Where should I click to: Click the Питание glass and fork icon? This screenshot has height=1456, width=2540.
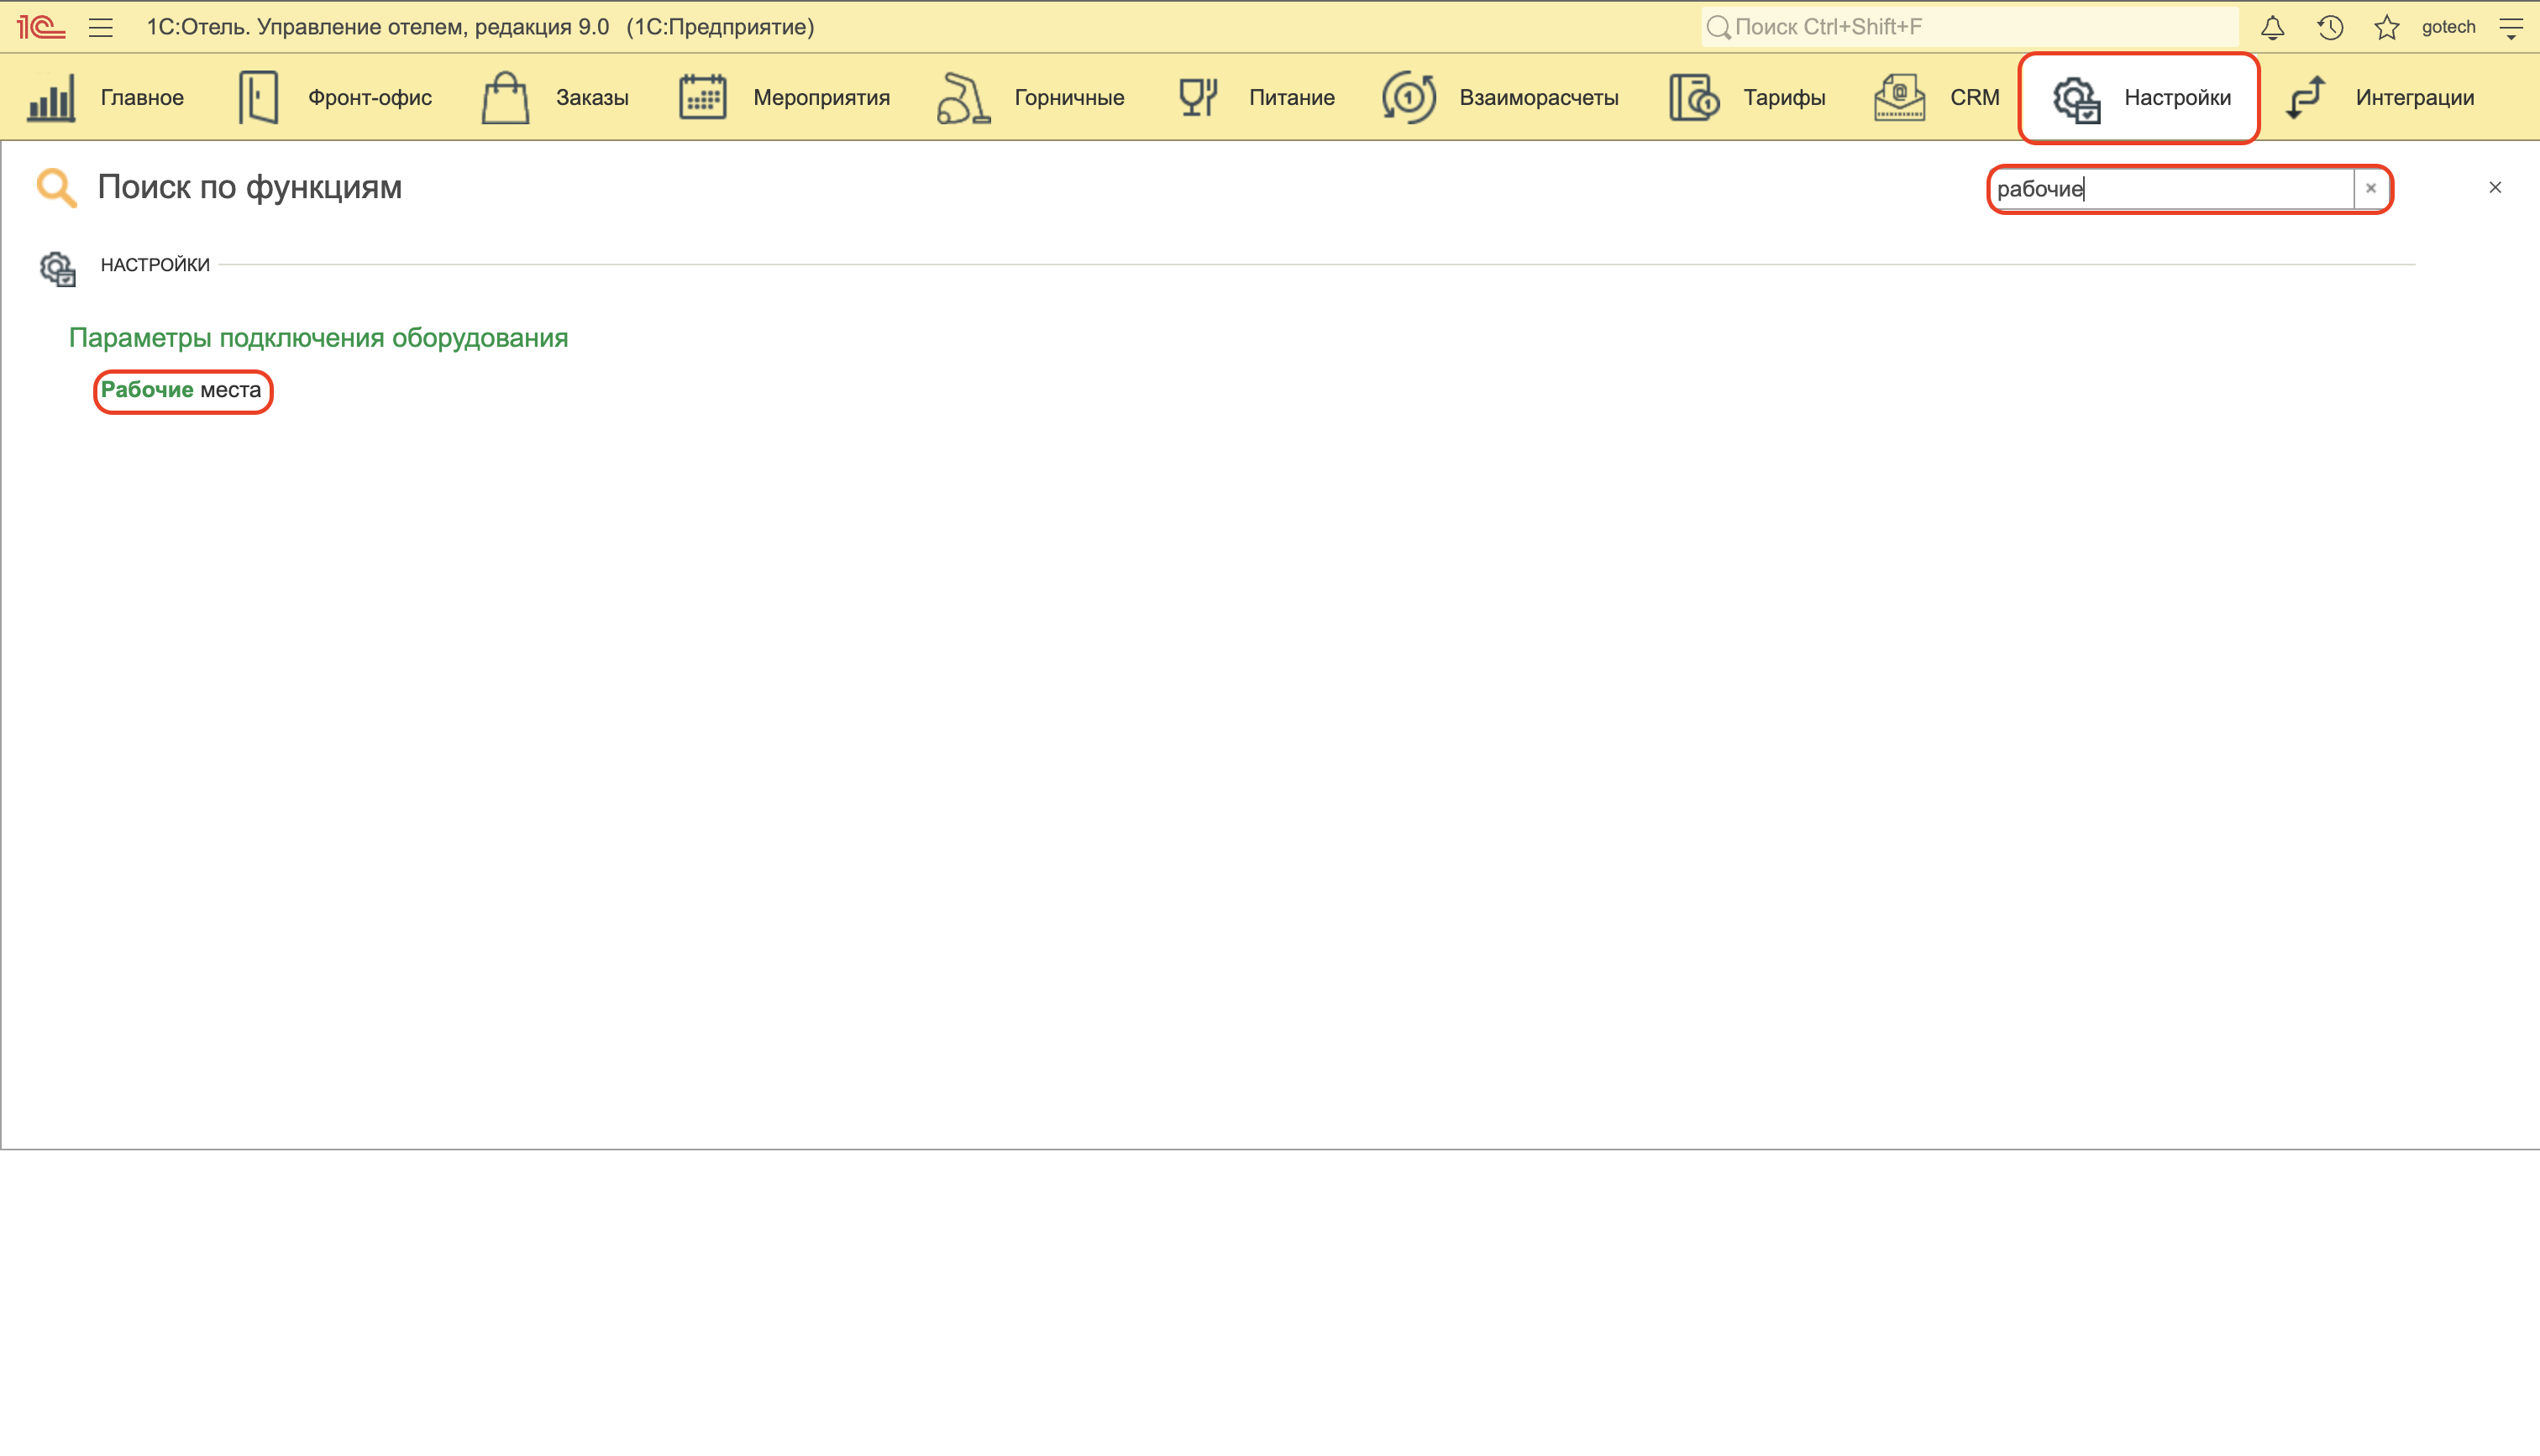pyautogui.click(x=1198, y=98)
